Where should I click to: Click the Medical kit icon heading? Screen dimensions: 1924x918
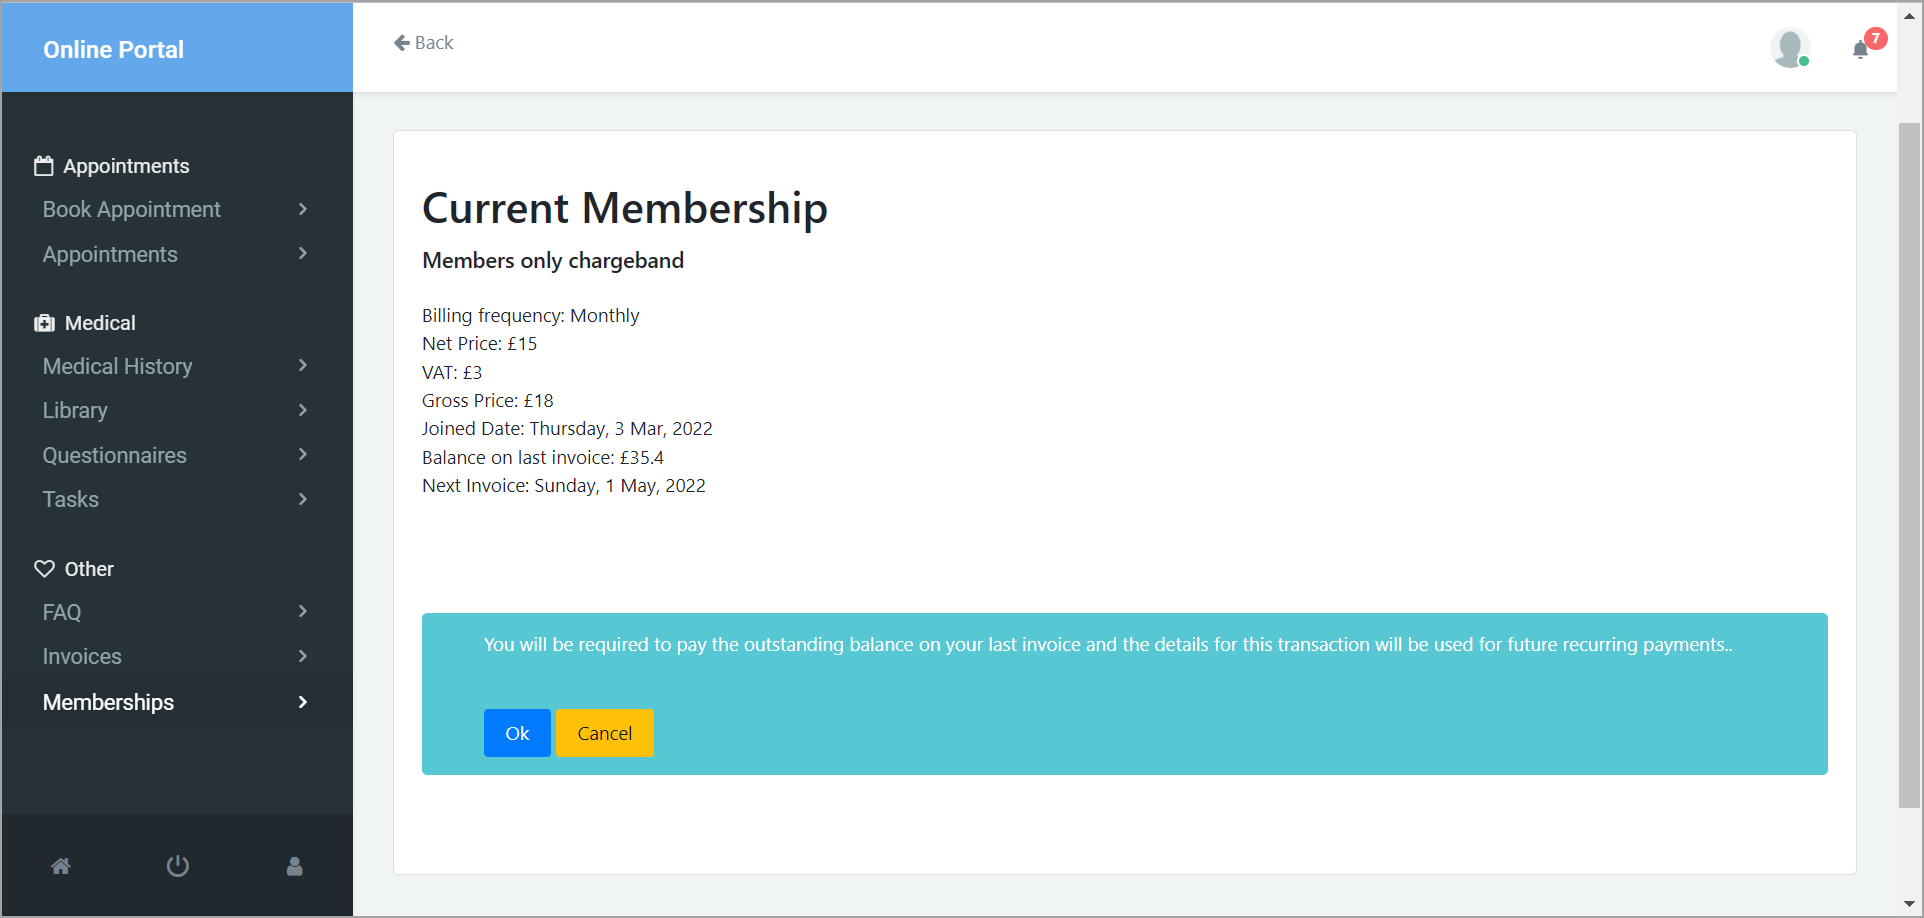[44, 323]
